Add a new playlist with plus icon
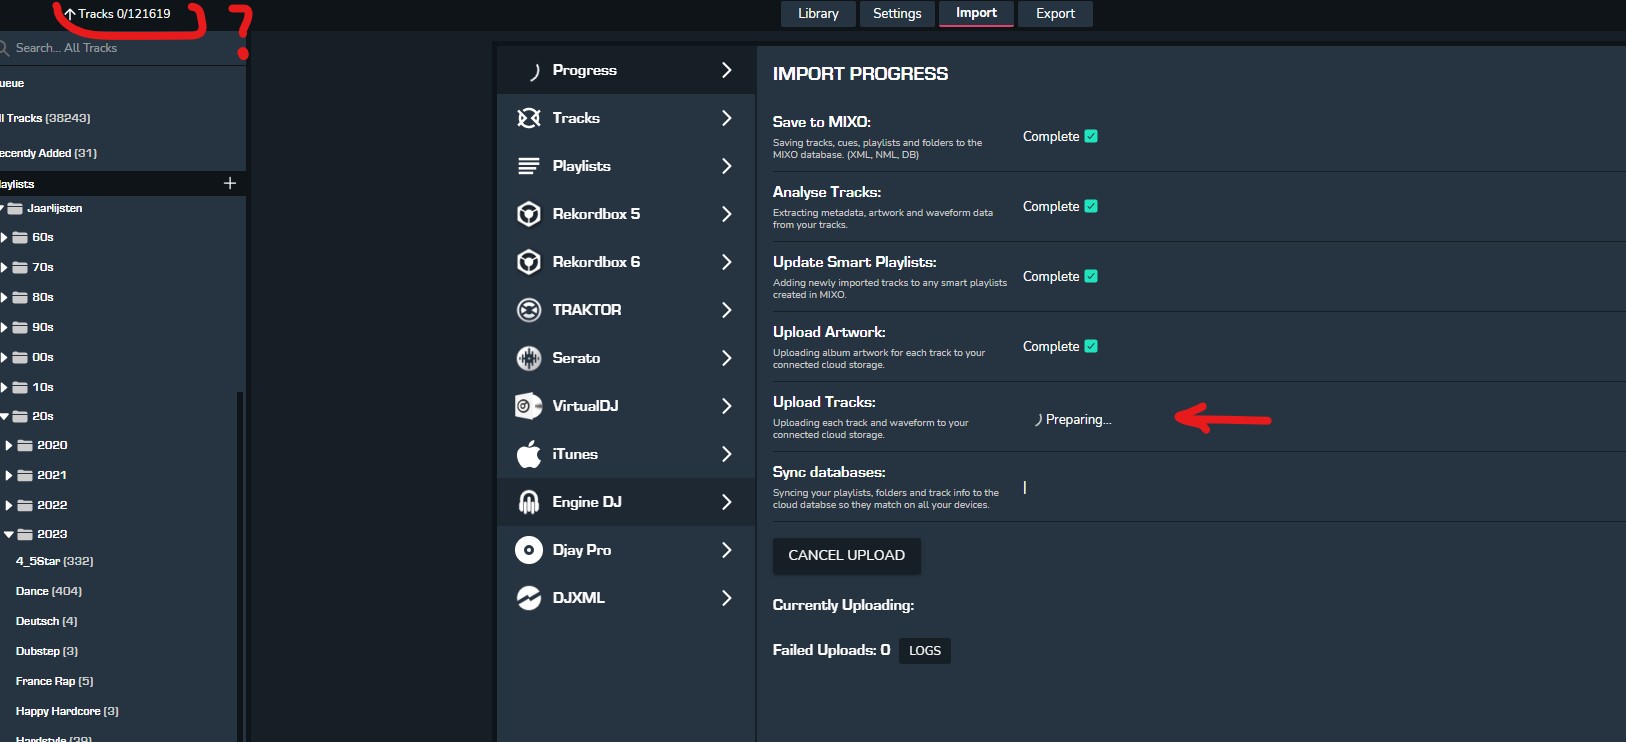The height and width of the screenshot is (742, 1626). pos(230,183)
